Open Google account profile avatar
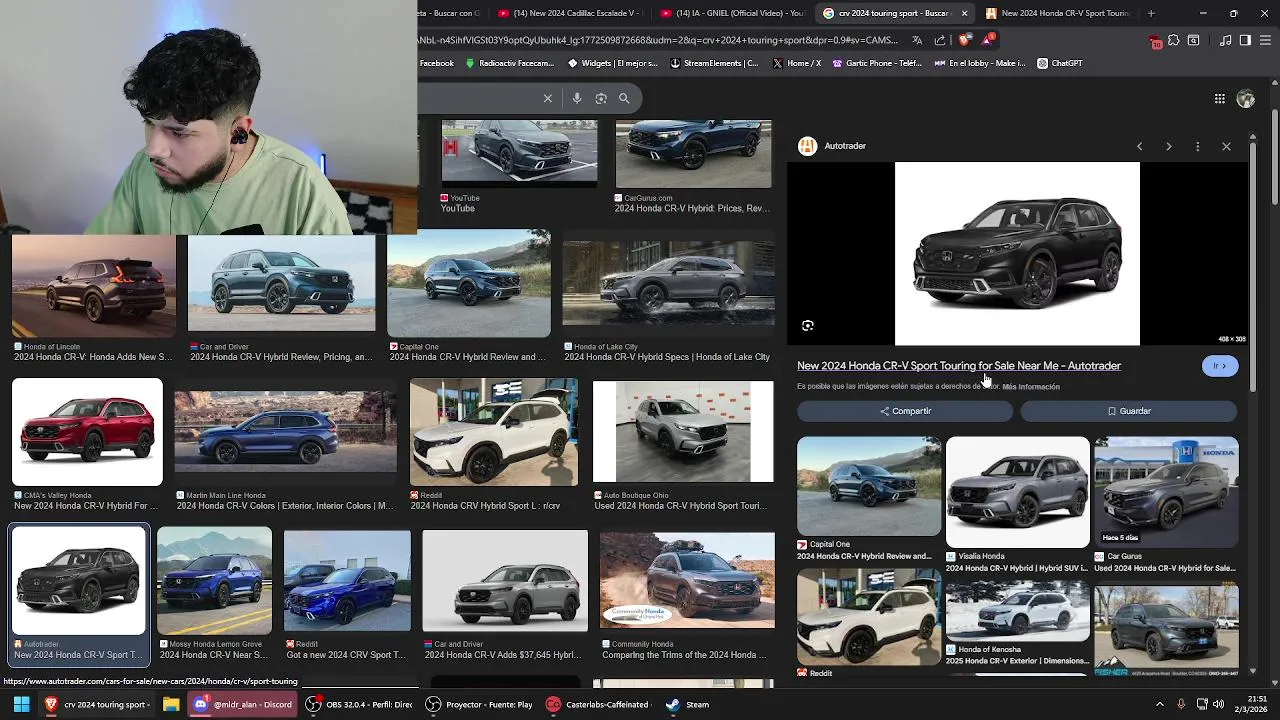Viewport: 1280px width, 720px height. point(1245,99)
